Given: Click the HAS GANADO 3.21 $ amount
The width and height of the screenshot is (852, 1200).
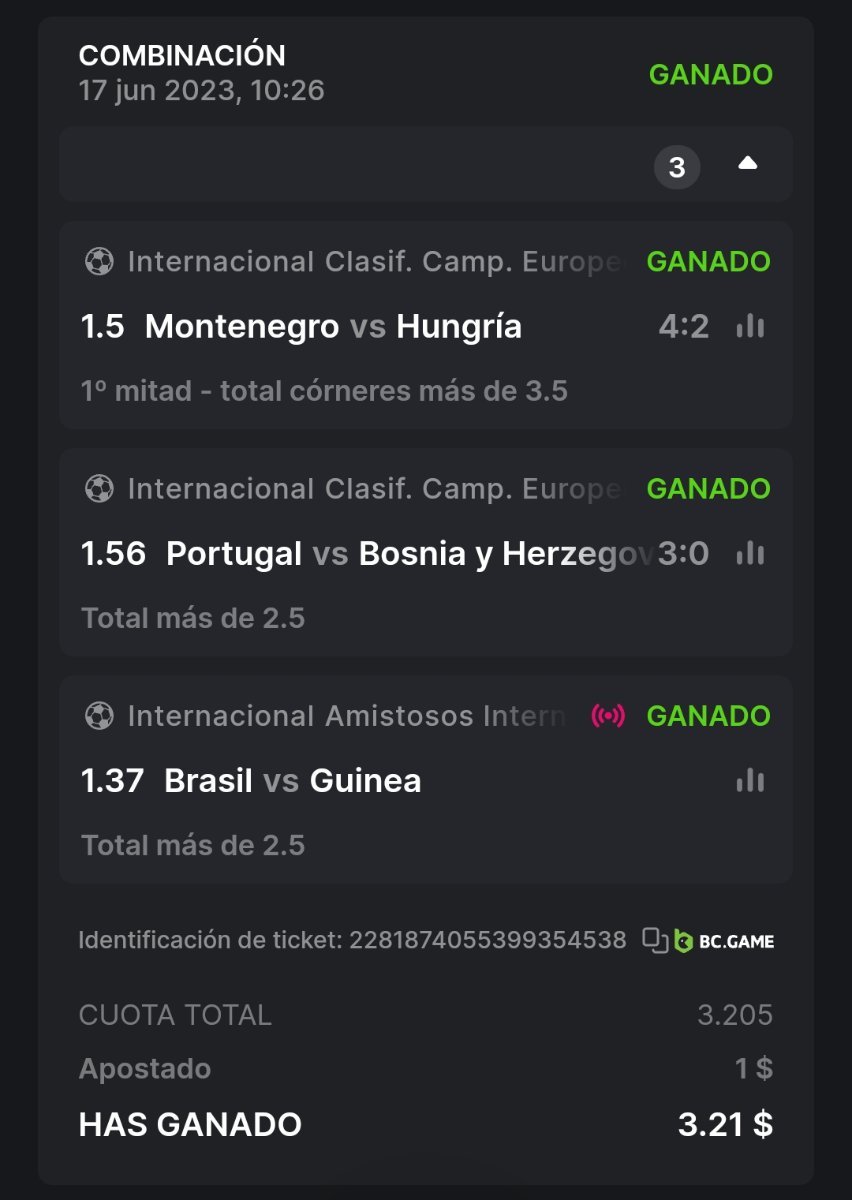Looking at the screenshot, I should (x=724, y=1124).
